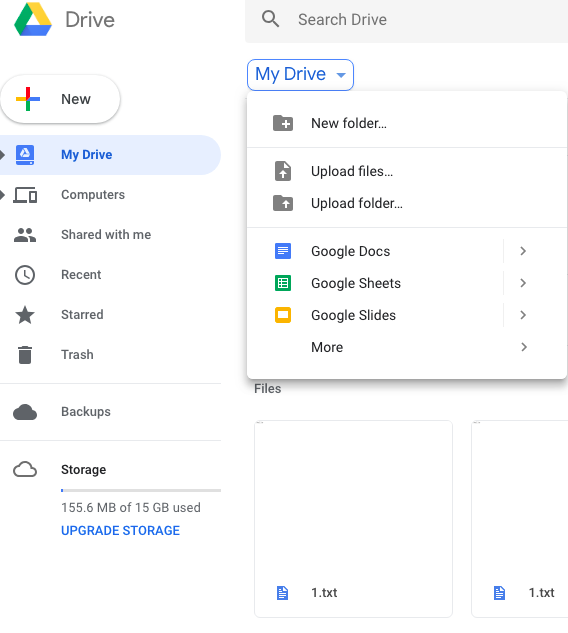This screenshot has height=633, width=568.
Task: Click the Storage cloud outline icon
Action: pyautogui.click(x=25, y=470)
